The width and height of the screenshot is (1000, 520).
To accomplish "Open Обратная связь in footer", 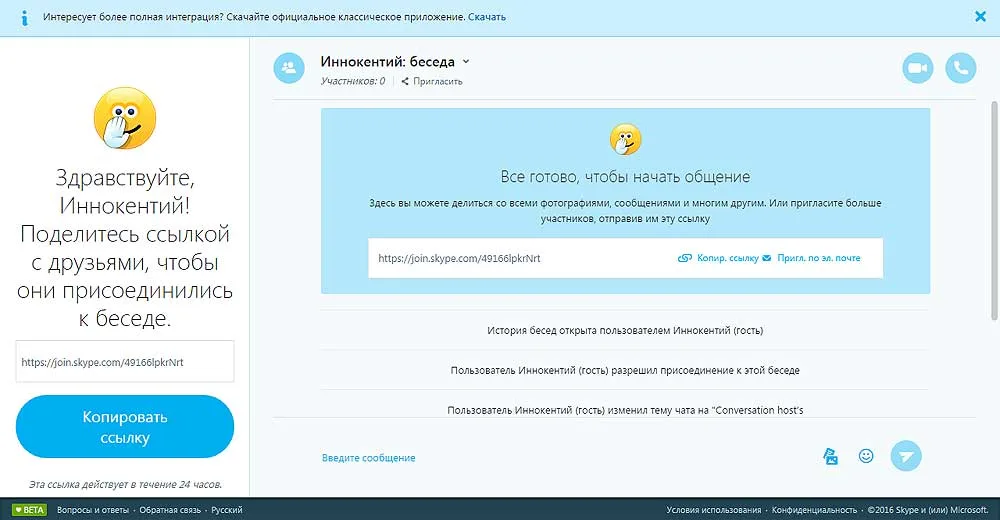I will tap(170, 510).
